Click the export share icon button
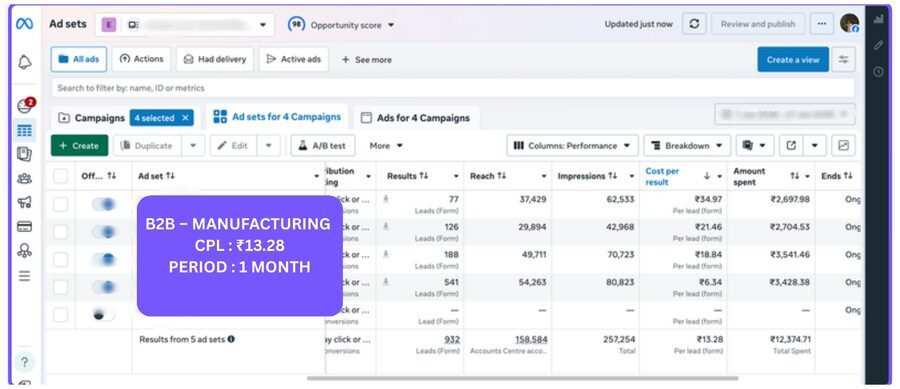Image resolution: width=900 pixels, height=389 pixels. tap(791, 146)
